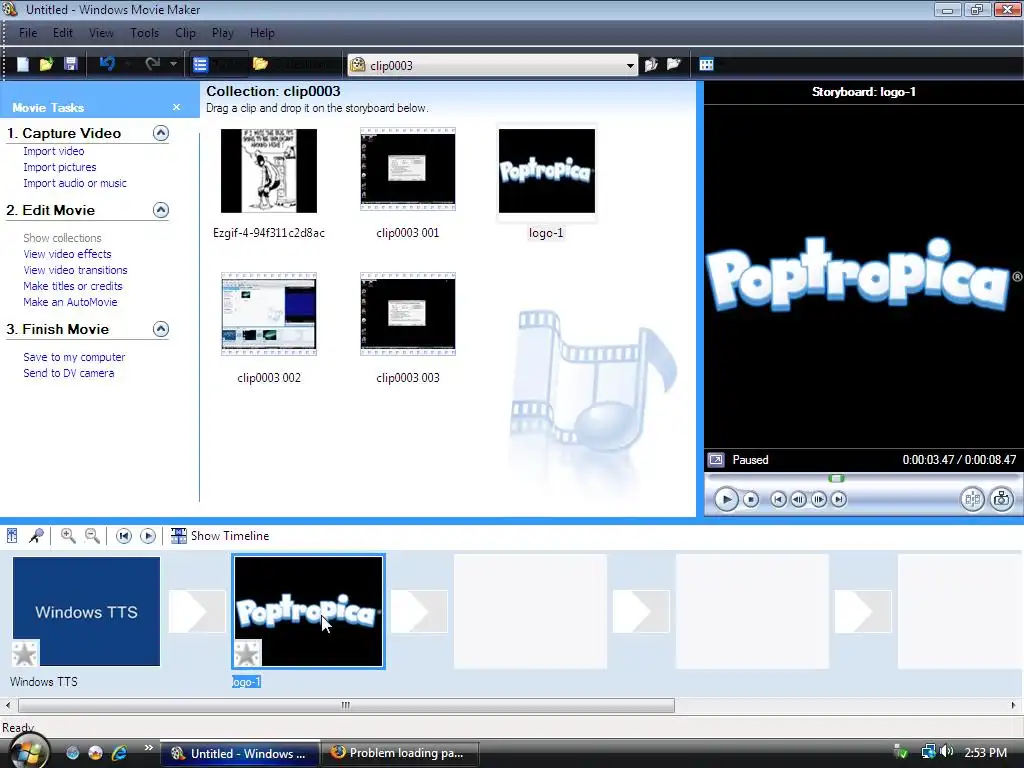This screenshot has height=768, width=1024.
Task: Click the greyed Redo arrow icon
Action: (153, 63)
